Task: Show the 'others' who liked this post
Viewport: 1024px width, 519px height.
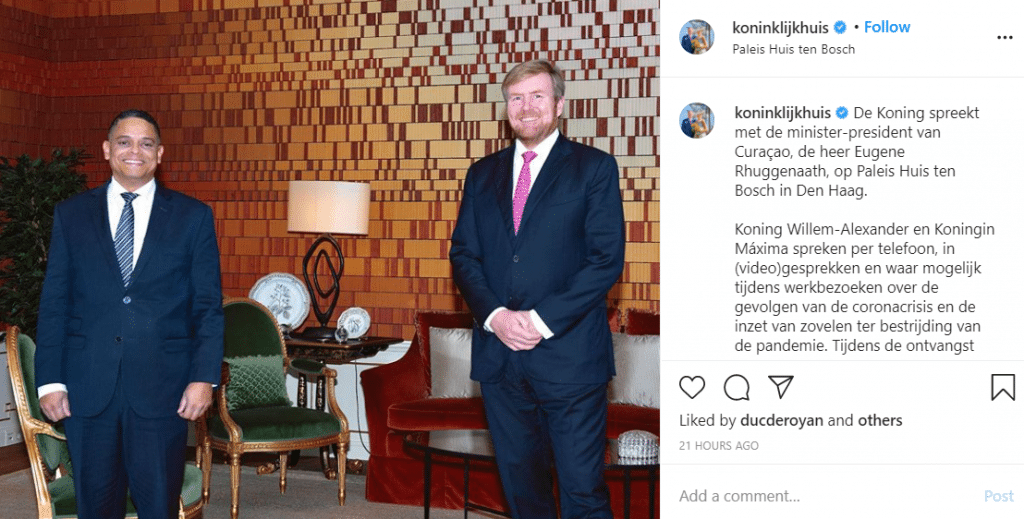Action: [880, 420]
